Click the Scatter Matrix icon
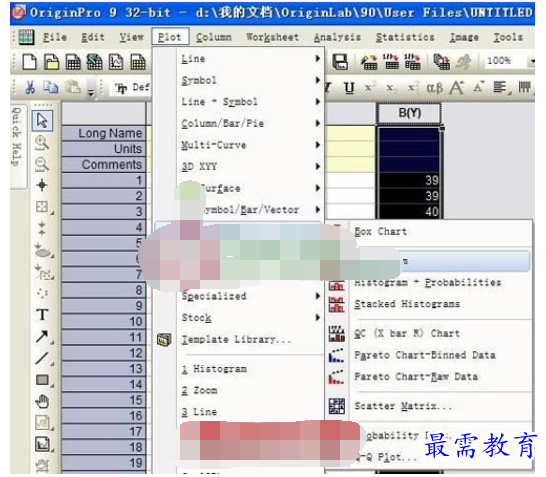The height and width of the screenshot is (477, 546). click(x=337, y=406)
